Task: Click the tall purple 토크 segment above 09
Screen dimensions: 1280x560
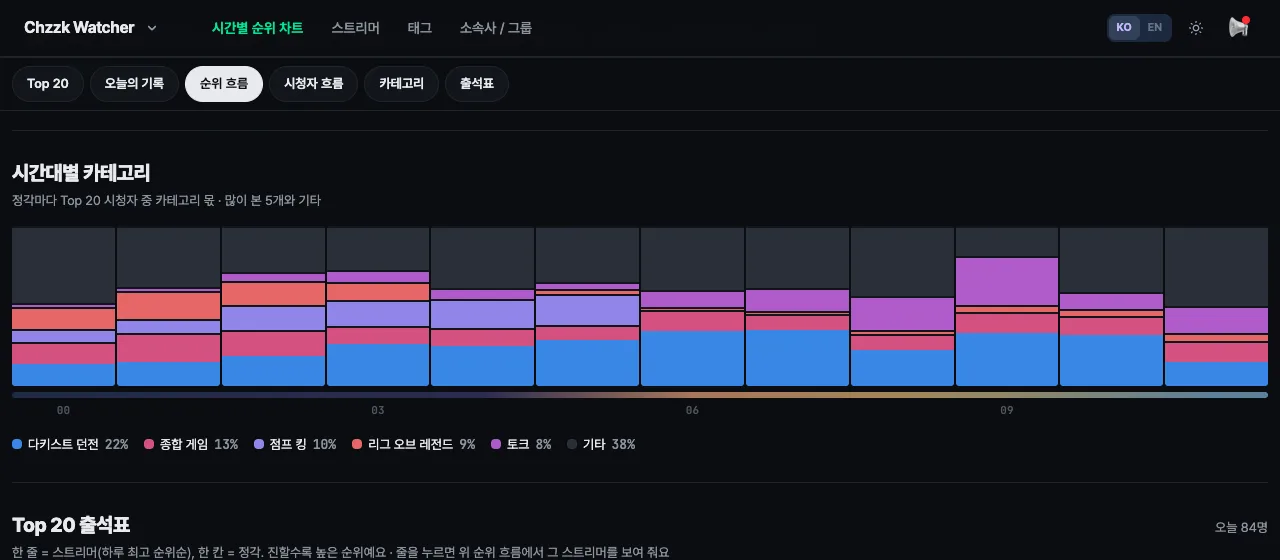Action: [1007, 281]
